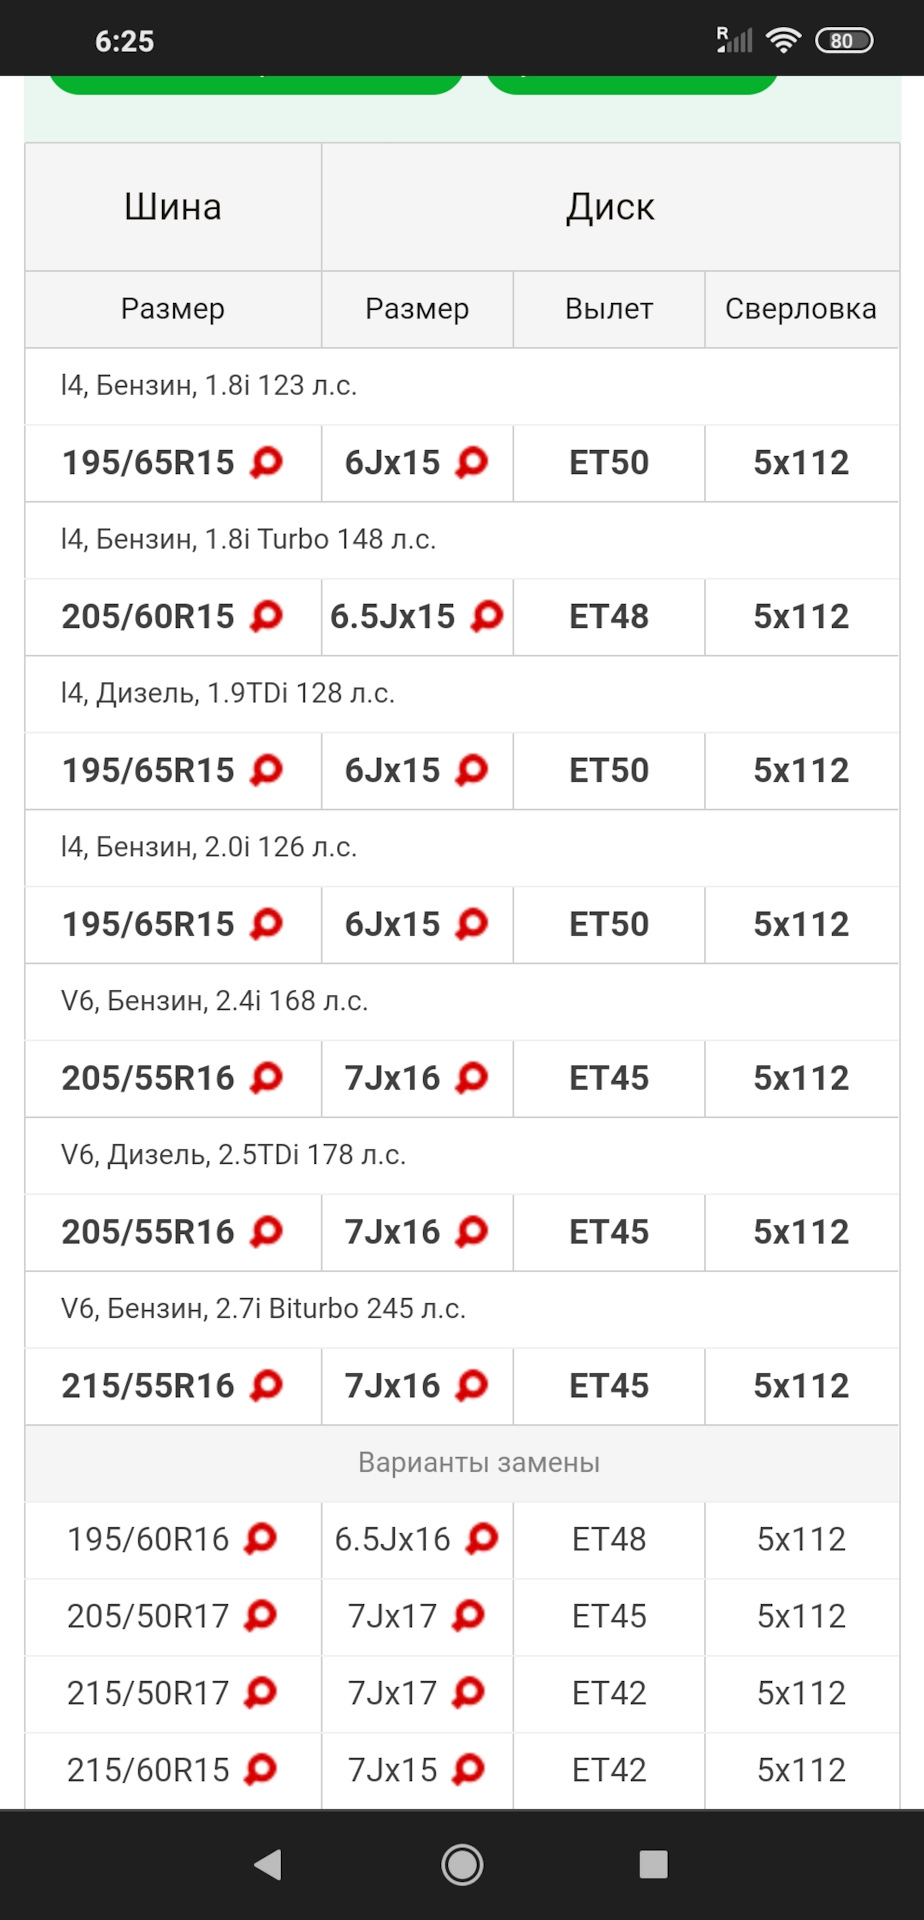Select the I4 Дизель 1.9TDi 128 л.с. row
924x1920 pixels.
pyautogui.click(x=228, y=693)
